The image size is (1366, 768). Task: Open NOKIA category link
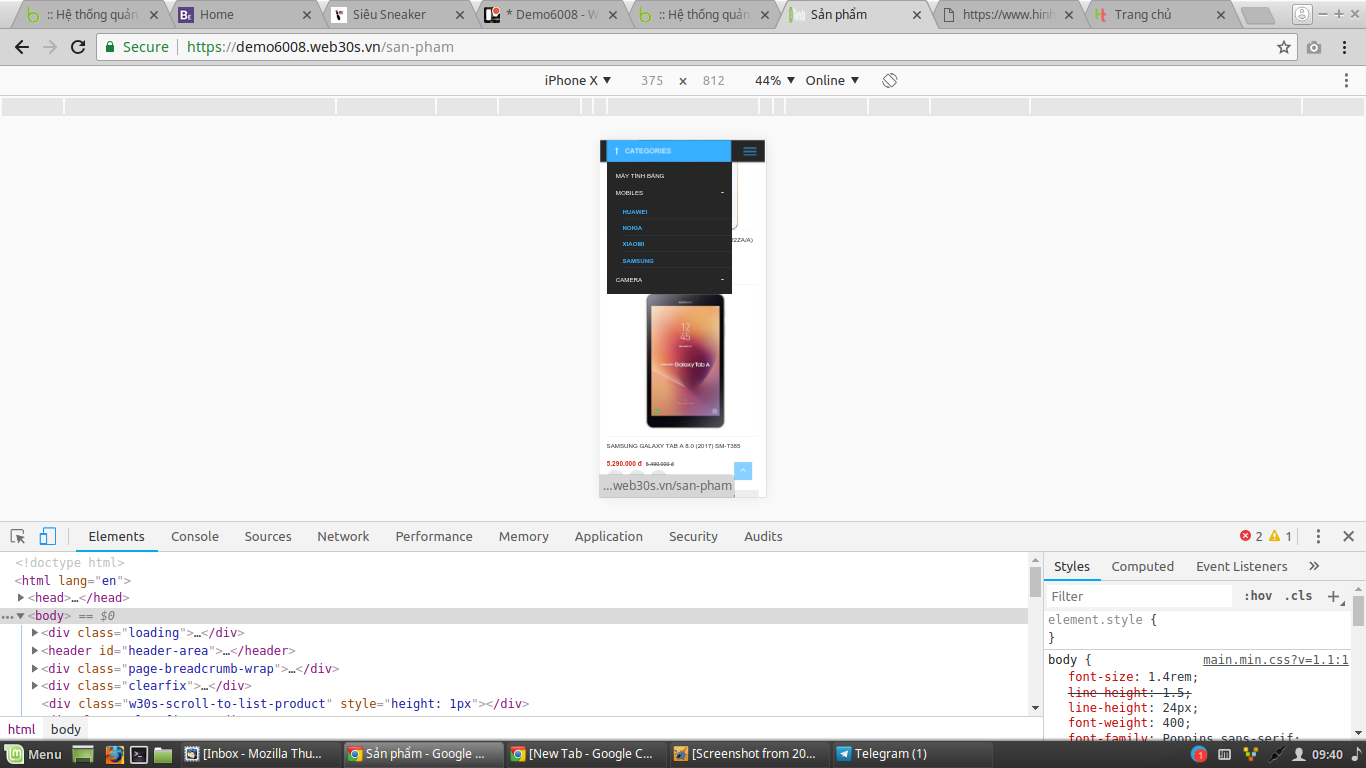click(632, 228)
